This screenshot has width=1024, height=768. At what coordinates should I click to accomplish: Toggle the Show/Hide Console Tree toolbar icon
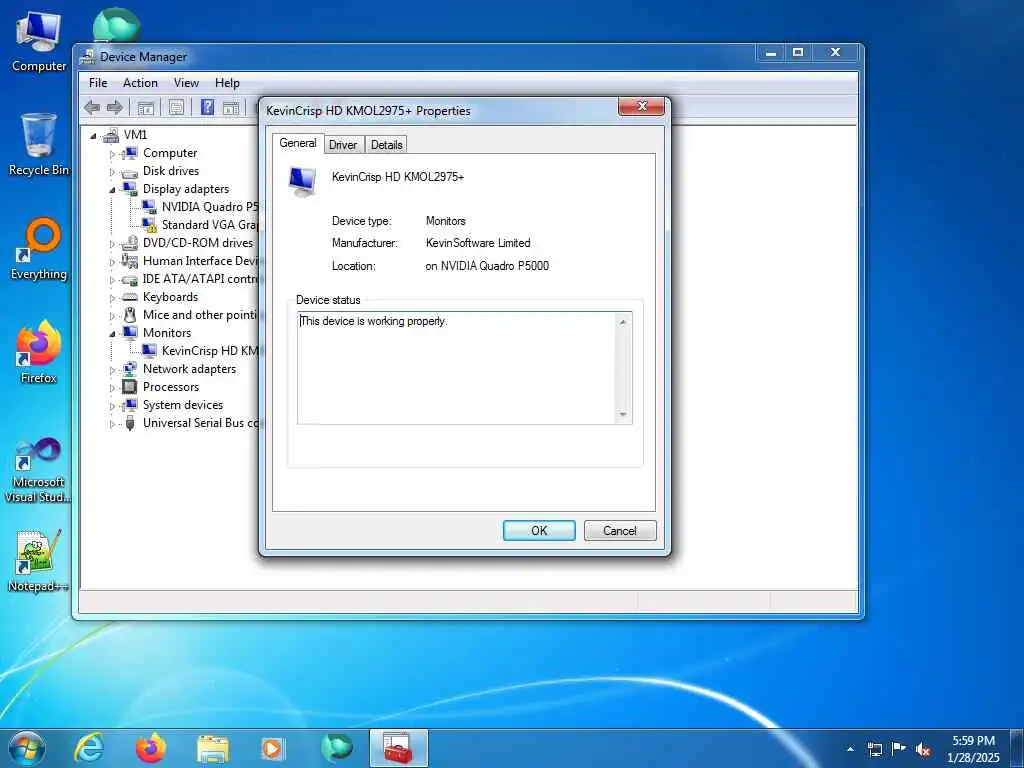pos(146,108)
